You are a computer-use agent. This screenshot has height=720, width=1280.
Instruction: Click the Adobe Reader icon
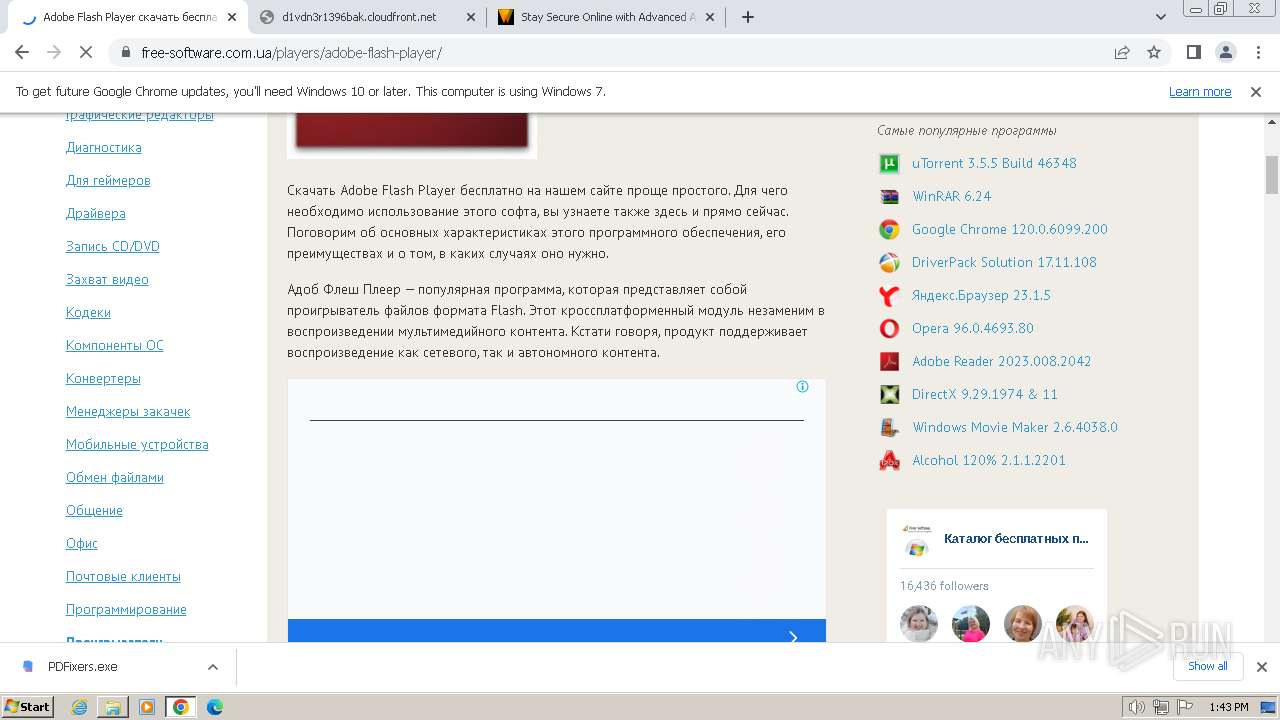[x=889, y=362]
